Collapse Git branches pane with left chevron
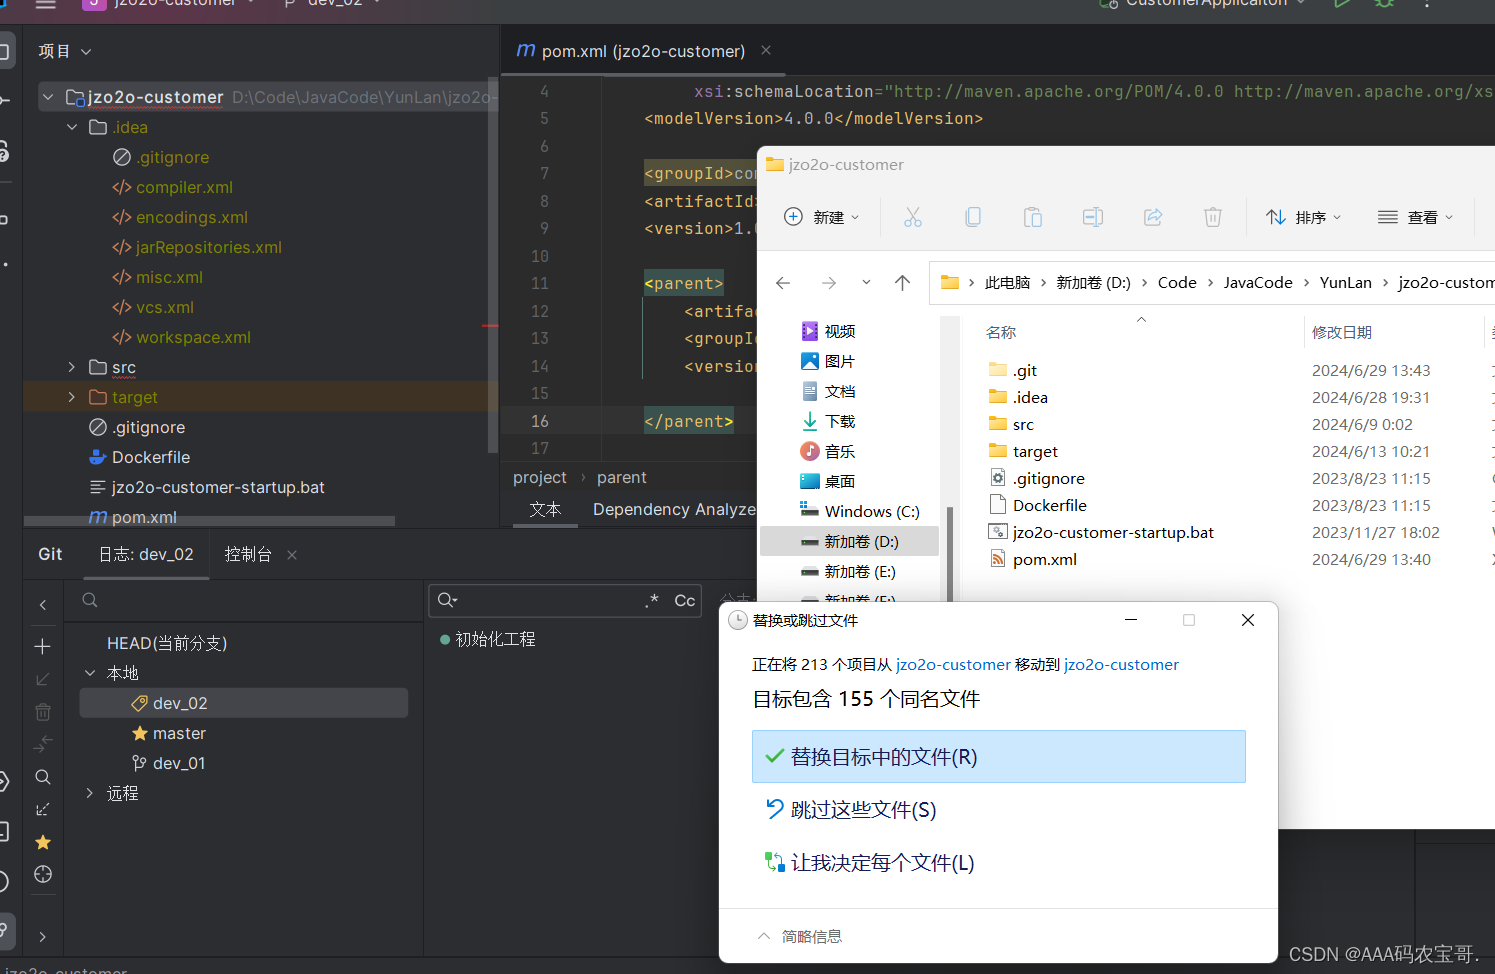The width and height of the screenshot is (1495, 974). pyautogui.click(x=42, y=604)
